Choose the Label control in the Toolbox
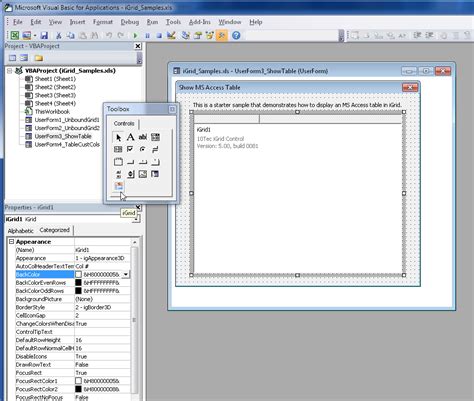The width and height of the screenshot is (474, 401). coord(130,137)
